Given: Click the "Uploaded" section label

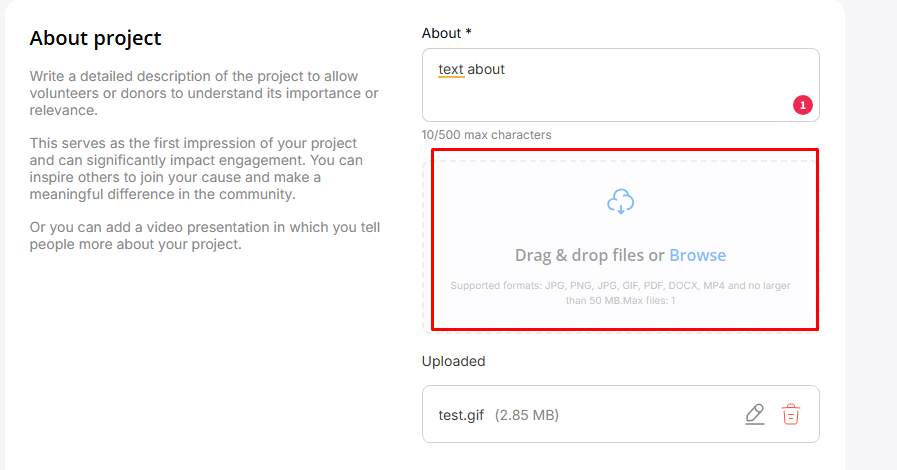Looking at the screenshot, I should coord(453,361).
